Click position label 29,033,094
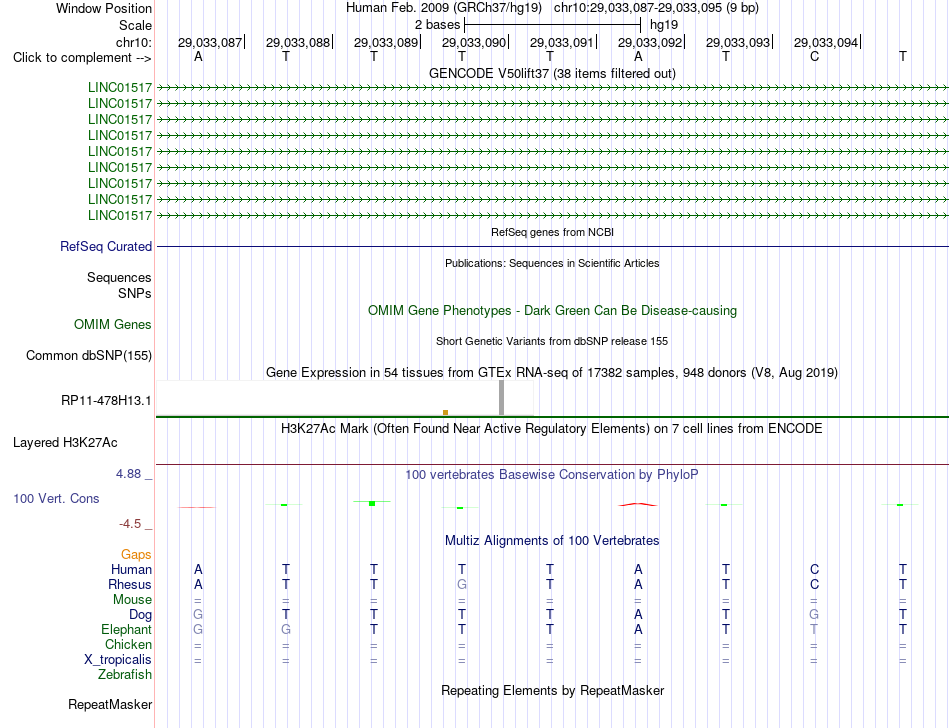Image resolution: width=950 pixels, height=728 pixels. pyautogui.click(x=826, y=42)
